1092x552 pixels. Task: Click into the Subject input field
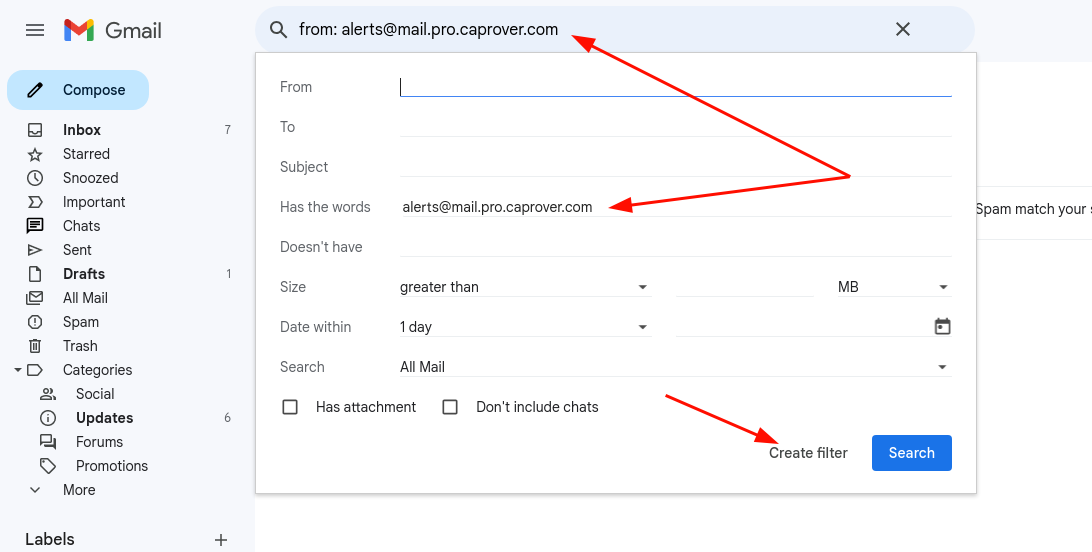[675, 167]
